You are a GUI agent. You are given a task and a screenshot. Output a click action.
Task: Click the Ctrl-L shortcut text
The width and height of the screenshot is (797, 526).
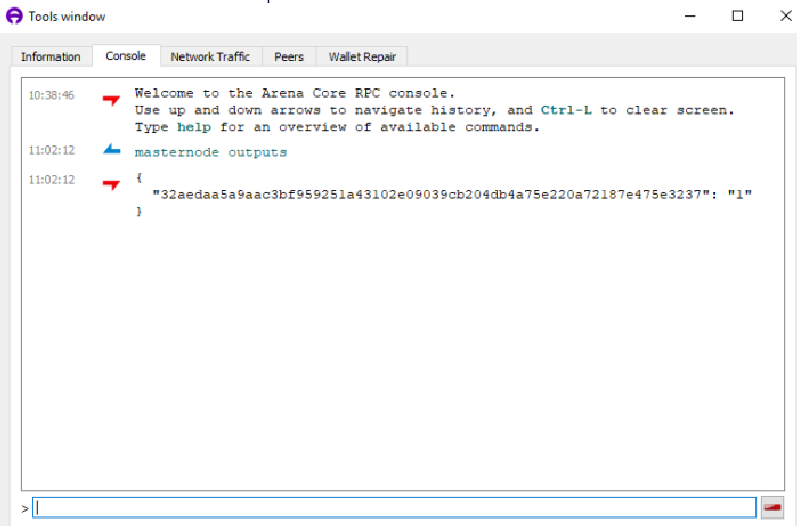(x=566, y=110)
